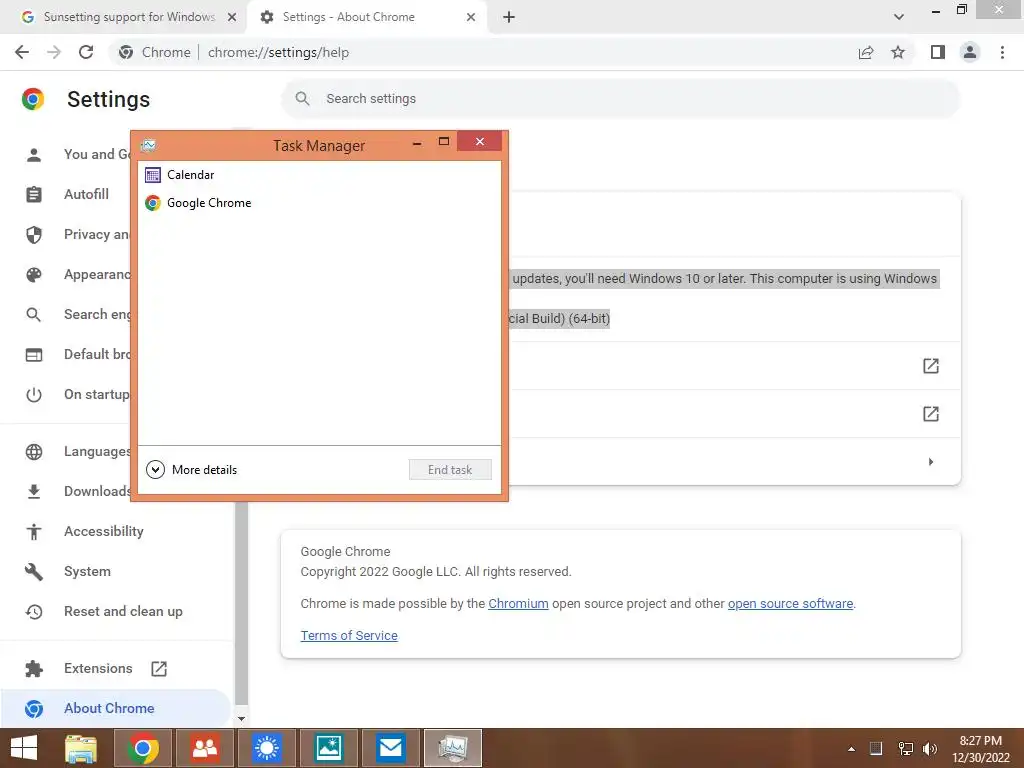This screenshot has width=1024, height=768.
Task: Click the Chrome forward arrow button
Action: tap(54, 52)
